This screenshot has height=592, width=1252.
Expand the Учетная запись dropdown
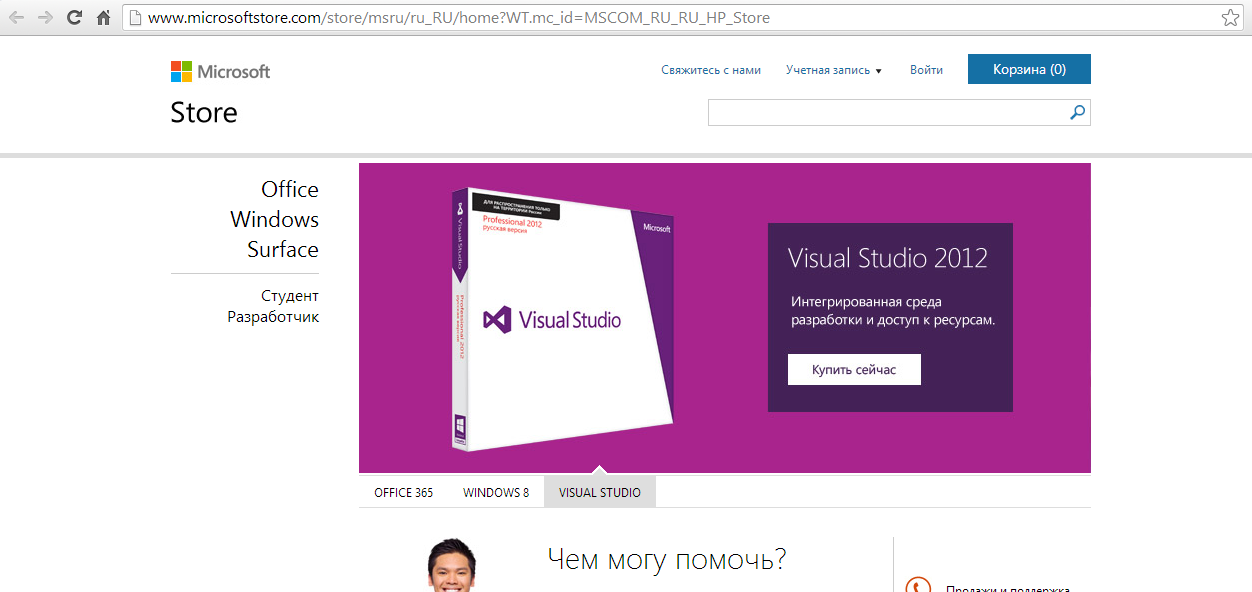[834, 70]
